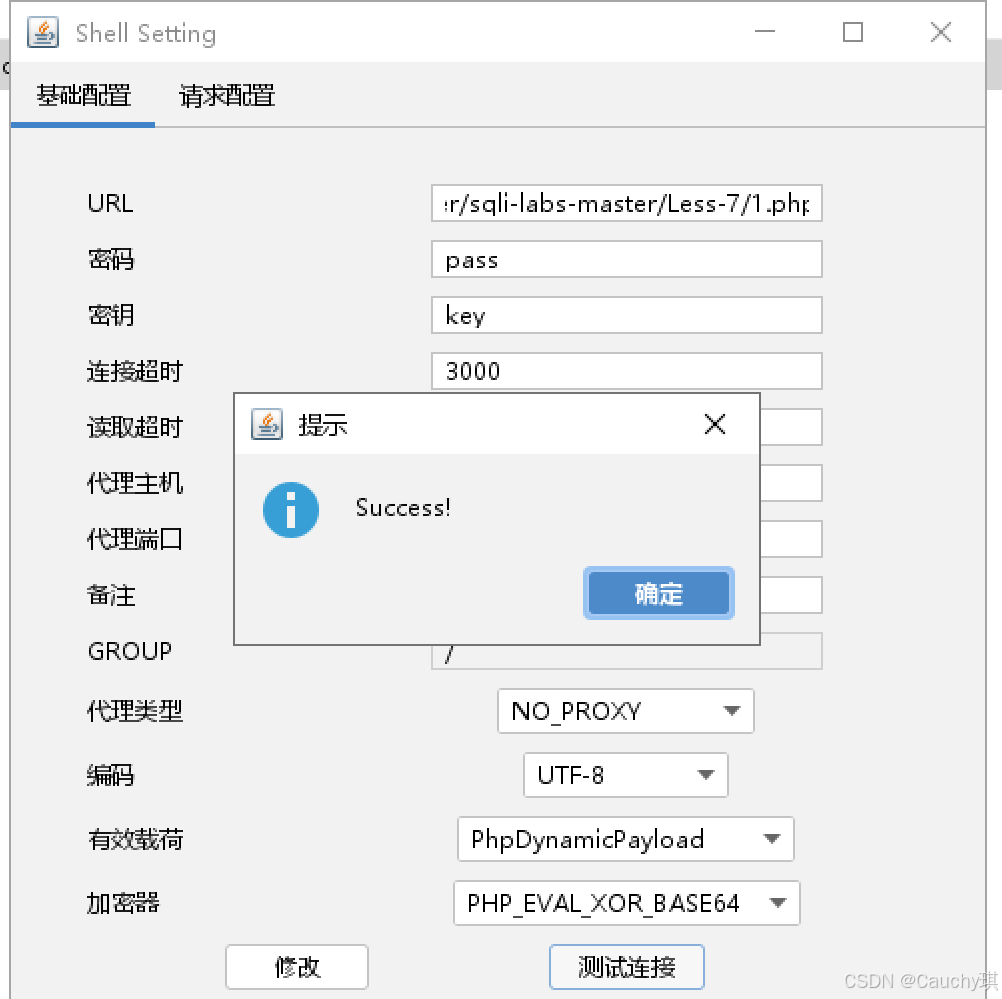This screenshot has height=999, width=1002.
Task: Click the greyed GROUP field showing /
Action: pyautogui.click(x=626, y=650)
